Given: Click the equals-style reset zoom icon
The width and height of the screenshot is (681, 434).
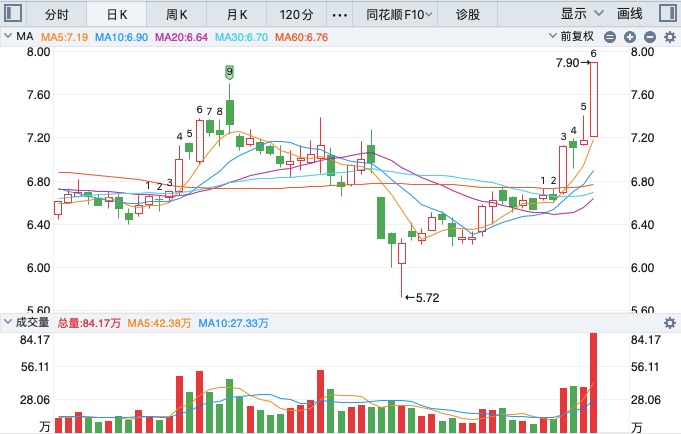Looking at the screenshot, I should click(610, 37).
